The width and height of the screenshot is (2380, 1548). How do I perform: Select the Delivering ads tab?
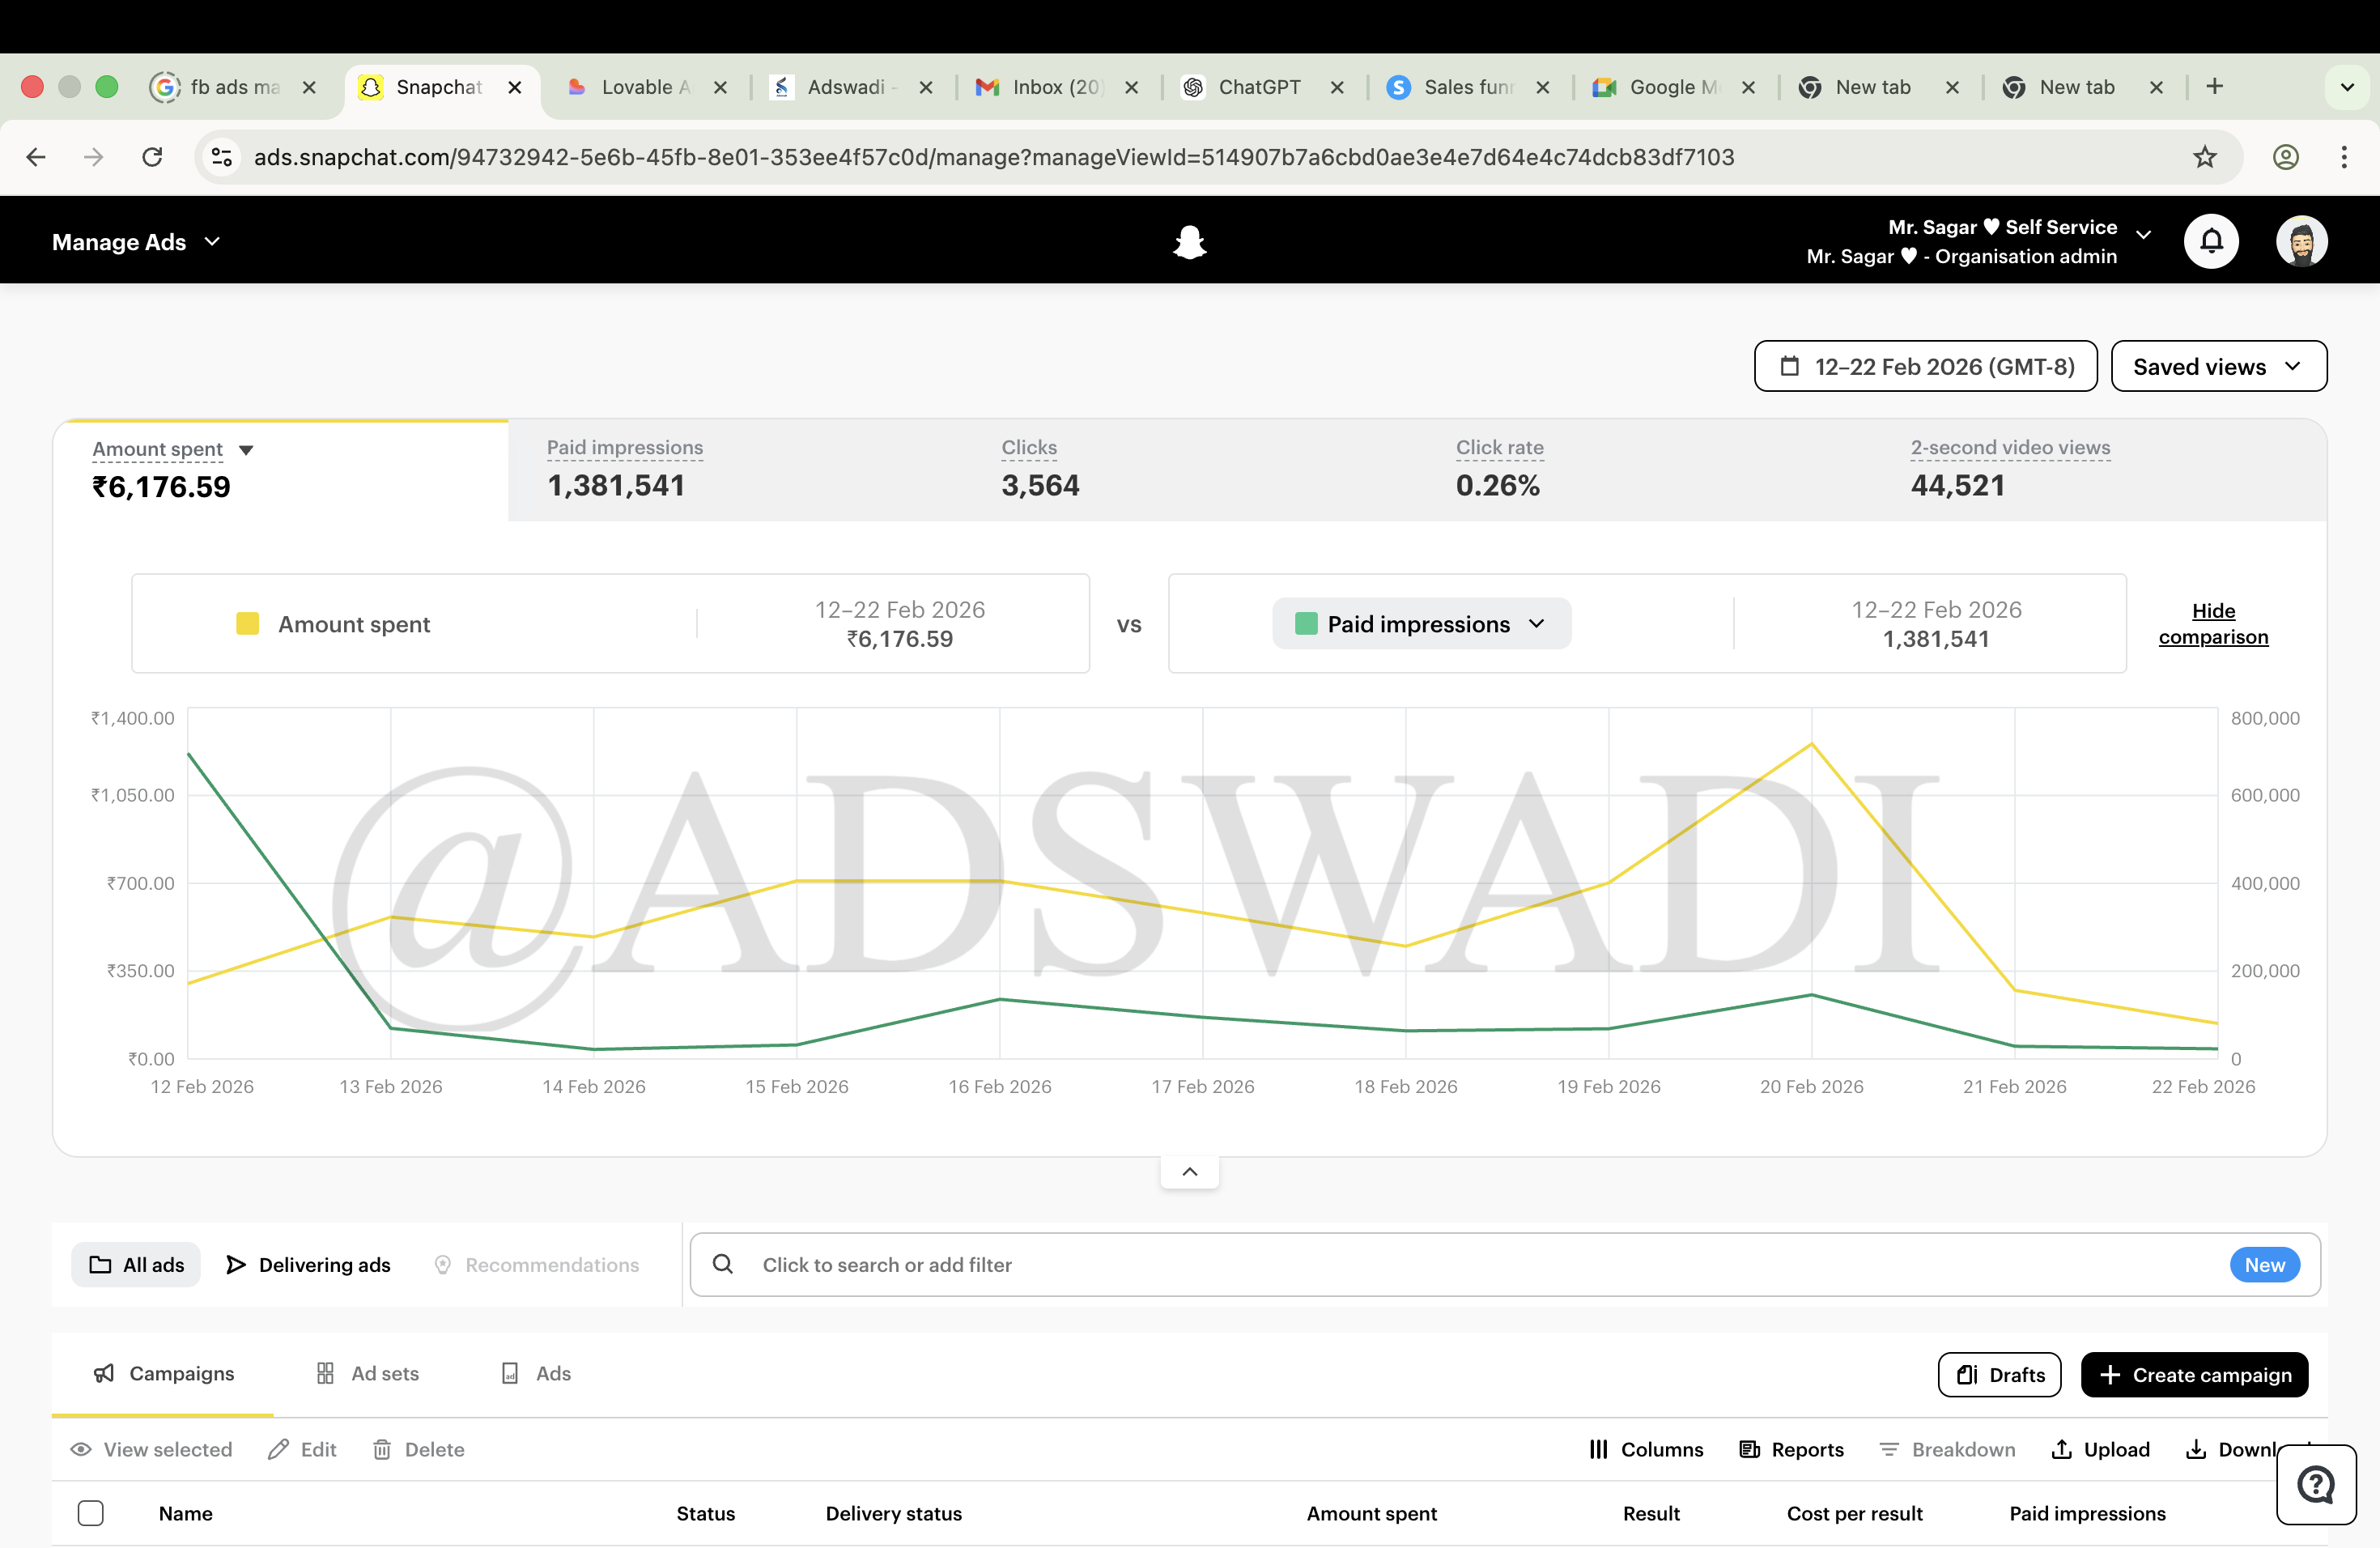click(x=308, y=1264)
